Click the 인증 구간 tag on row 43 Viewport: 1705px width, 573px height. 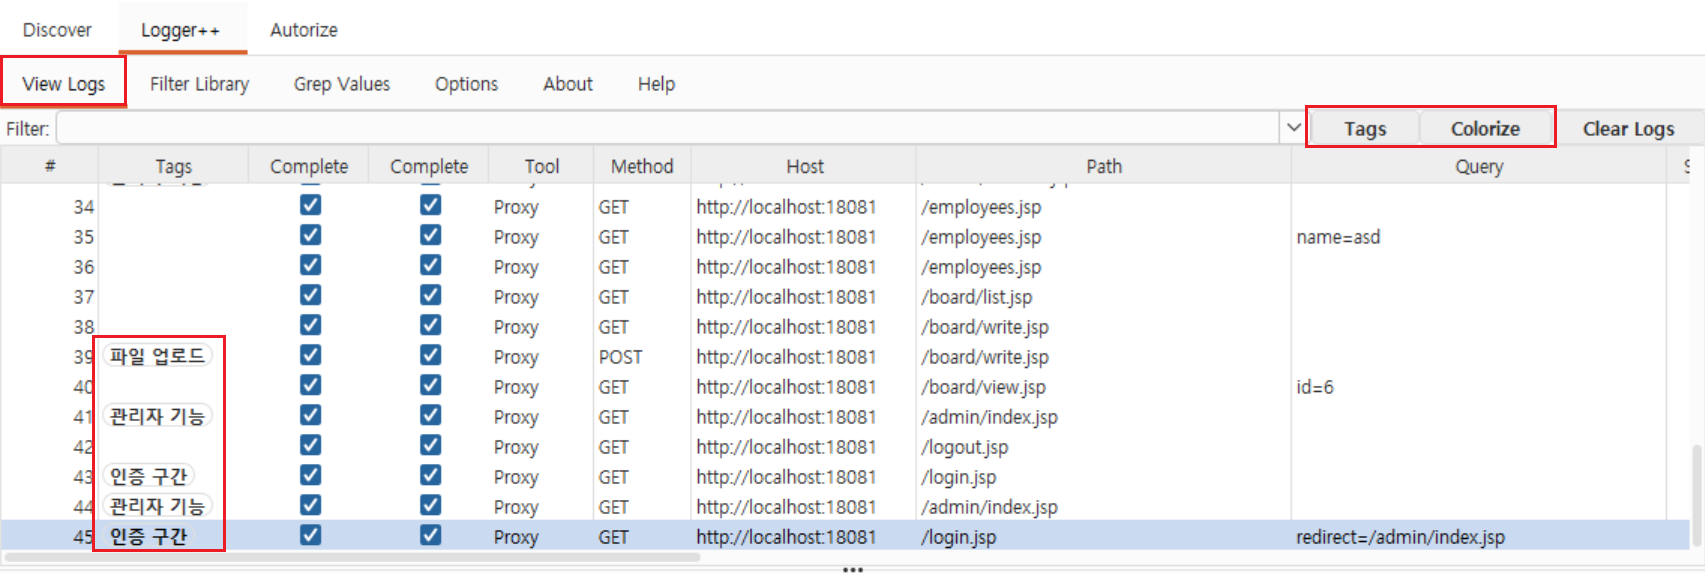tap(148, 476)
